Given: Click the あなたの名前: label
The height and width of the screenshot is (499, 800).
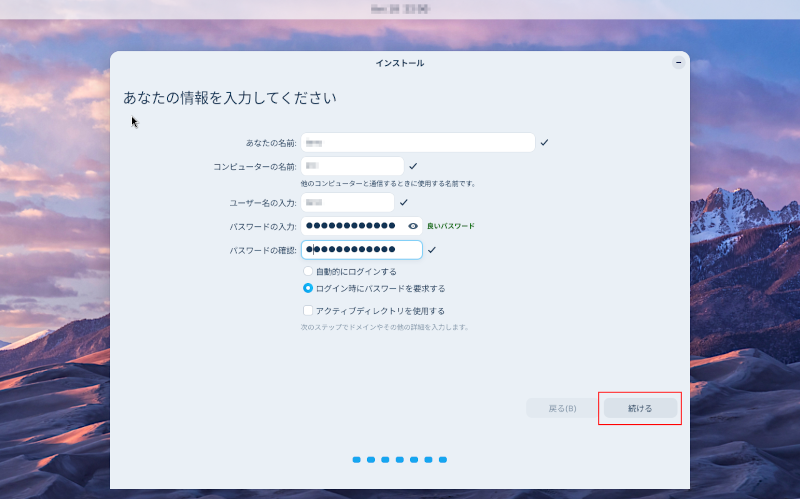Looking at the screenshot, I should click(271, 143).
